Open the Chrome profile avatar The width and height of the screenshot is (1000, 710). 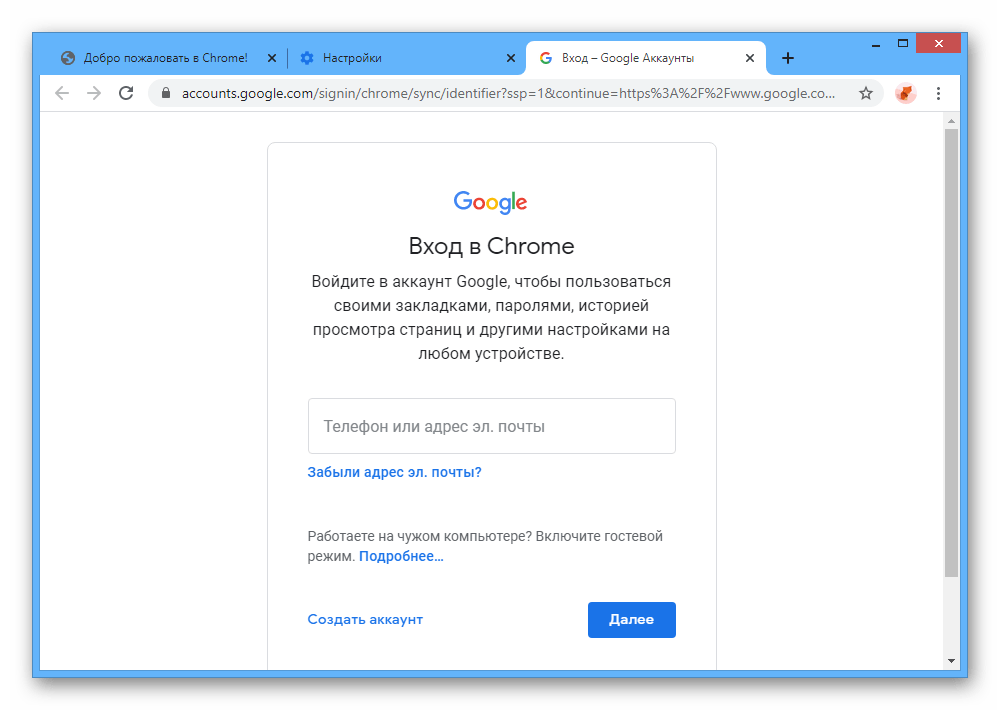905,93
